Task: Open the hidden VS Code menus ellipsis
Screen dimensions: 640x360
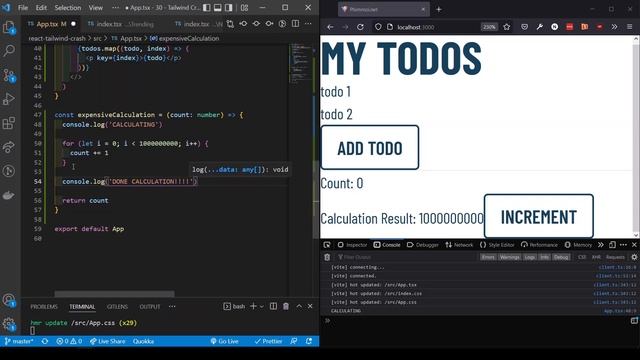Action: (116, 7)
